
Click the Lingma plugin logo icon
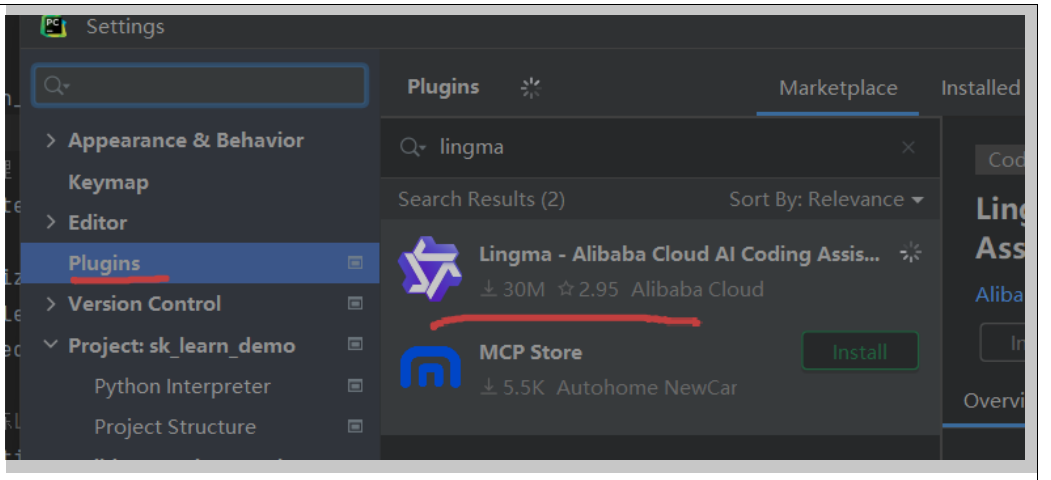[x=430, y=268]
